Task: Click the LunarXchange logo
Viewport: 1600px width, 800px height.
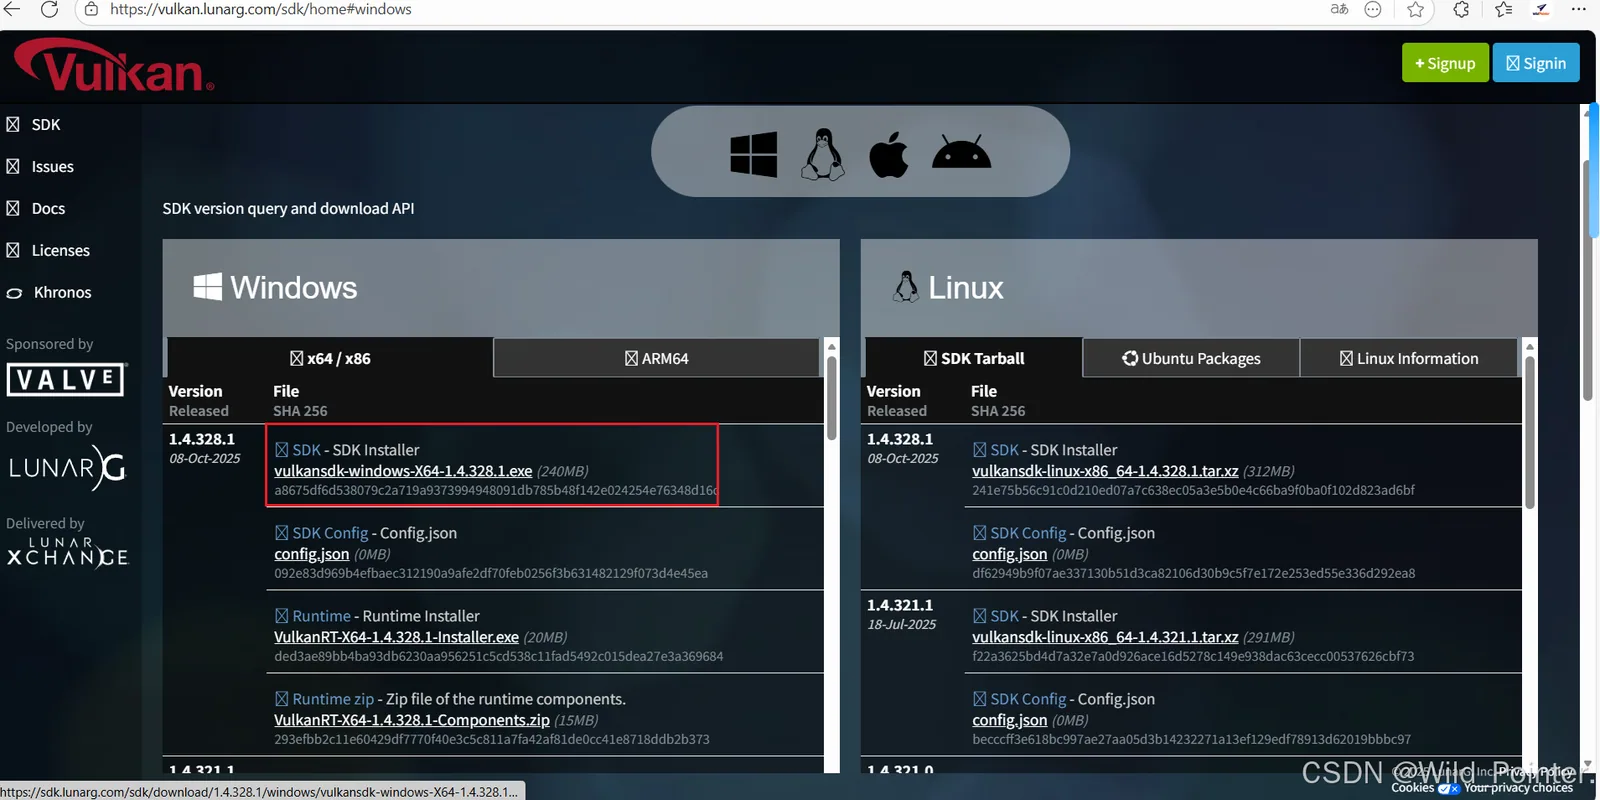Action: pos(68,552)
